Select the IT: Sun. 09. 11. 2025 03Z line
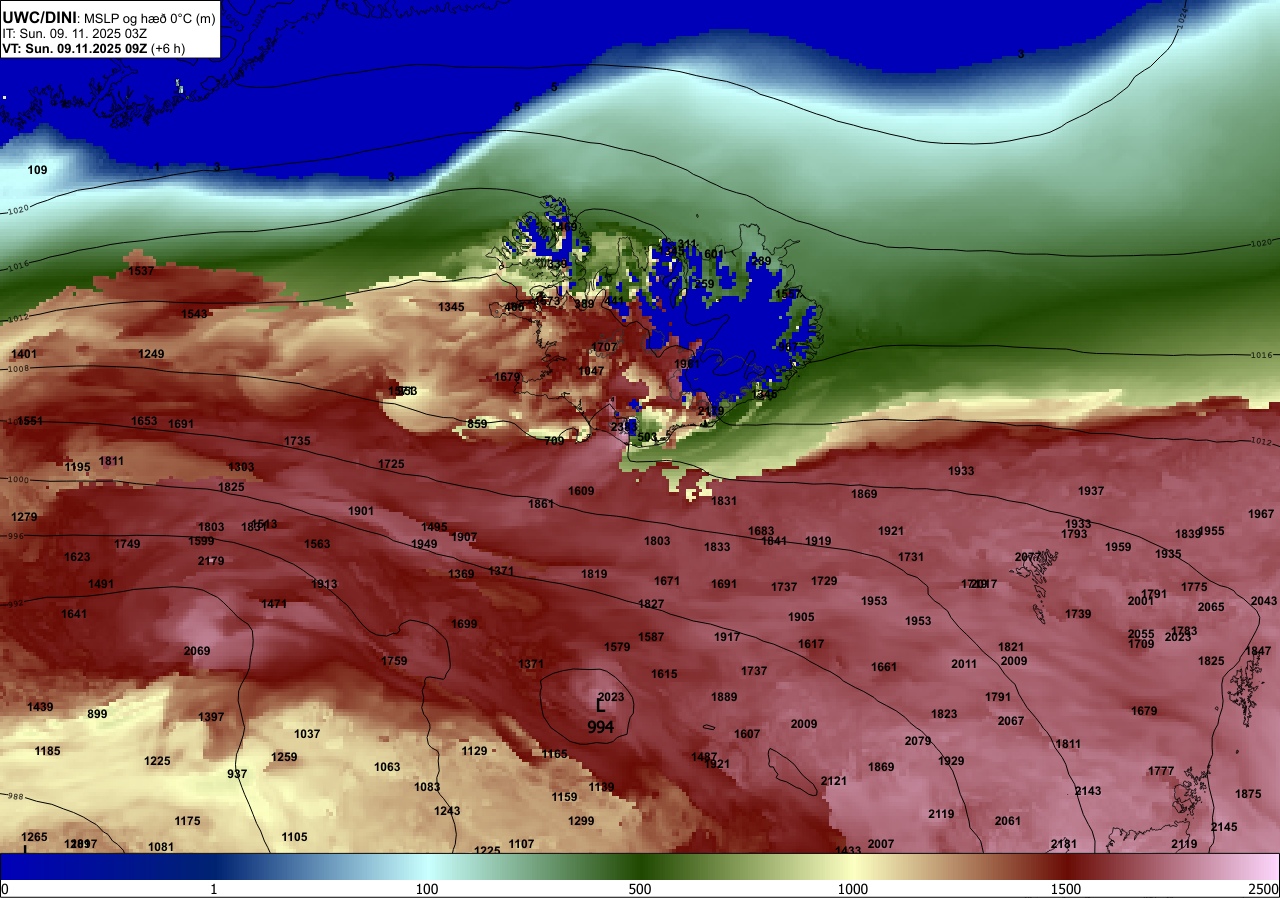The height and width of the screenshot is (898, 1280). [x=73, y=33]
